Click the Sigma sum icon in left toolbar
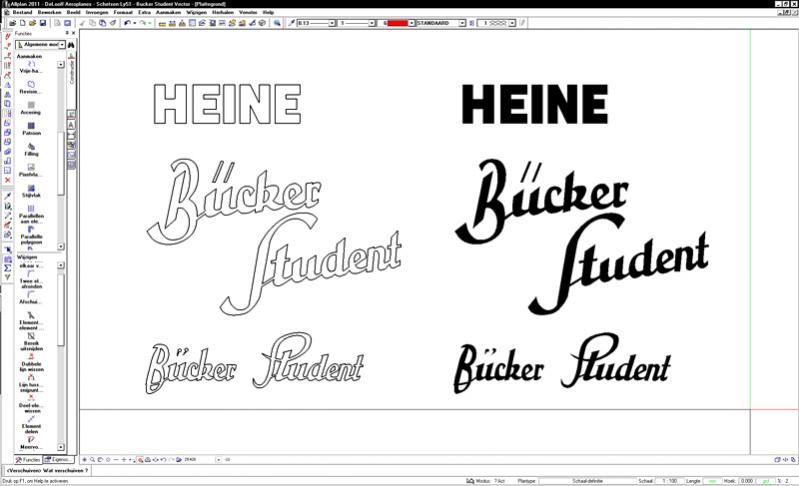 click(x=7, y=268)
